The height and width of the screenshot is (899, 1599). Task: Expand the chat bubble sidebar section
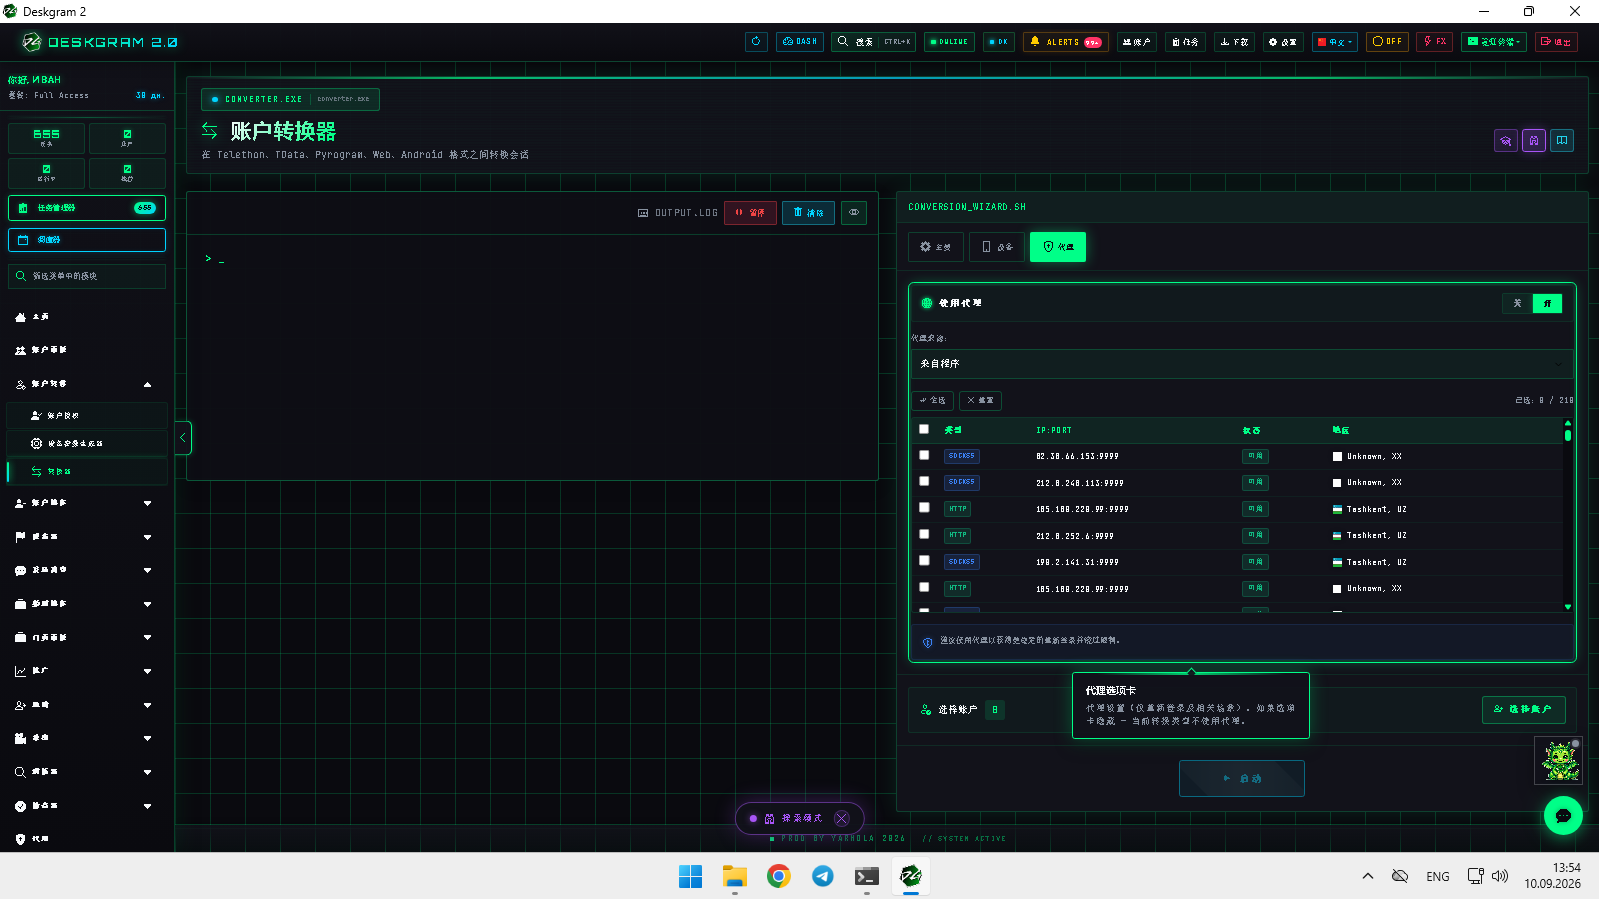(86, 570)
